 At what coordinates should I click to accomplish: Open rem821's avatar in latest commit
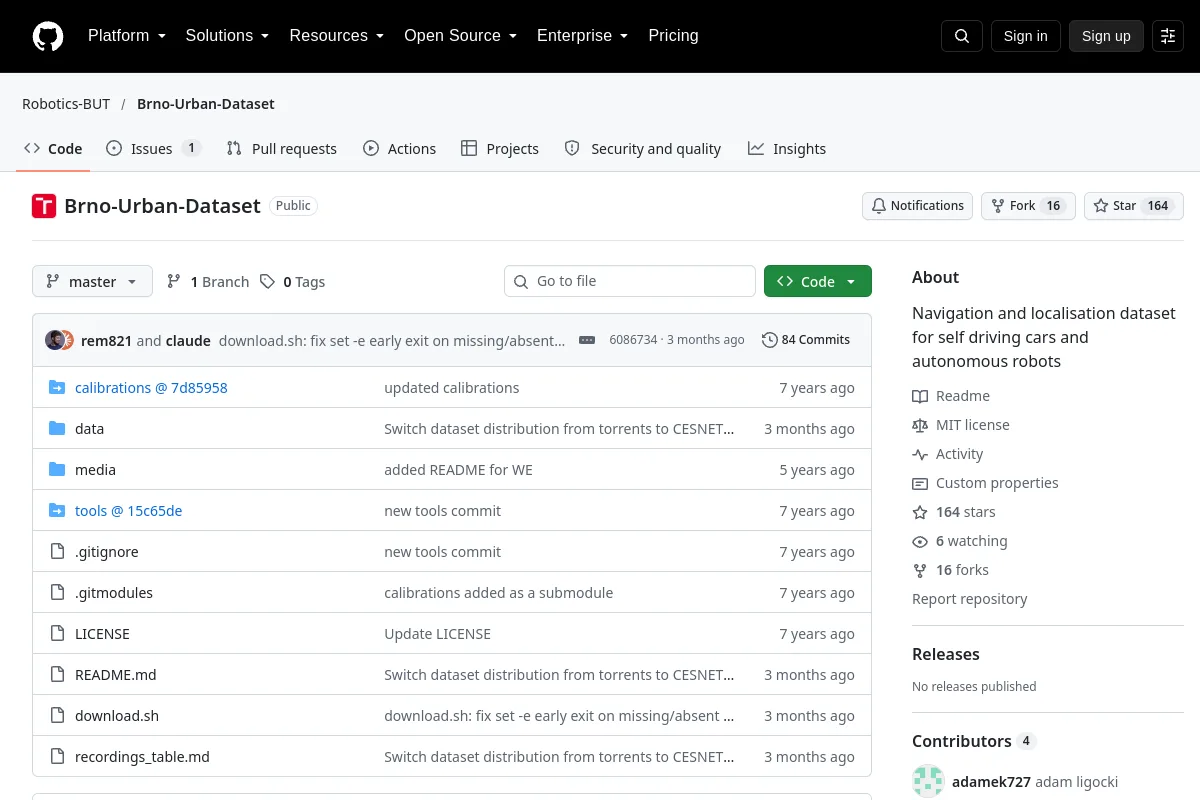(54, 340)
